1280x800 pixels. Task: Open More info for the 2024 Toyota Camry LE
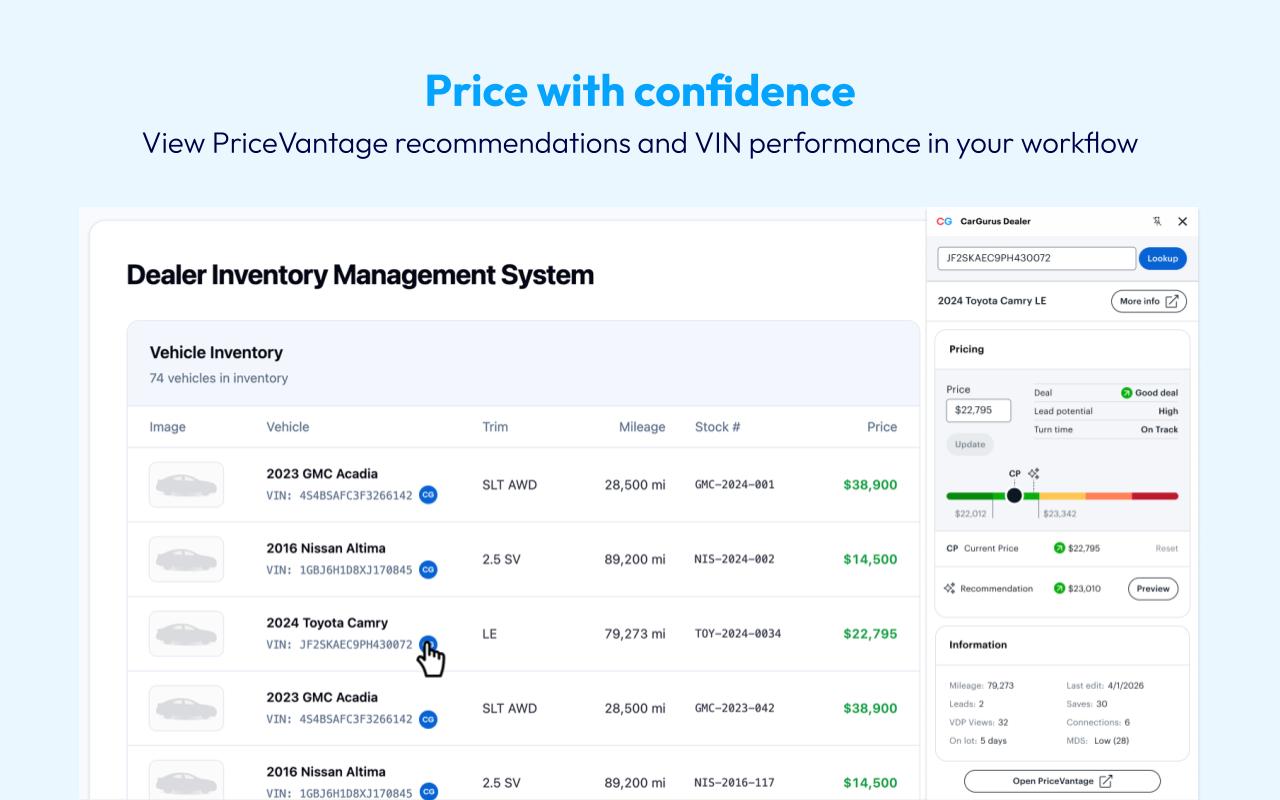(x=1149, y=301)
